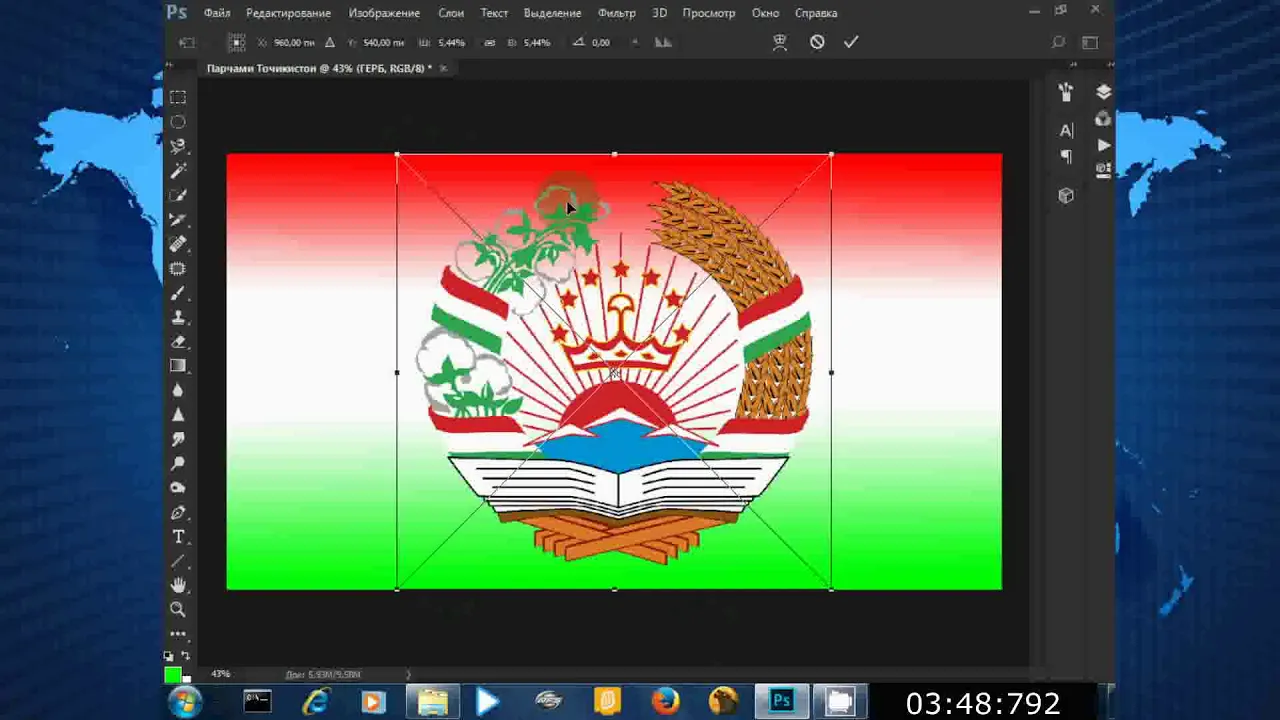Screen dimensions: 1280x720
Task: Open the Текст menu
Action: [494, 13]
